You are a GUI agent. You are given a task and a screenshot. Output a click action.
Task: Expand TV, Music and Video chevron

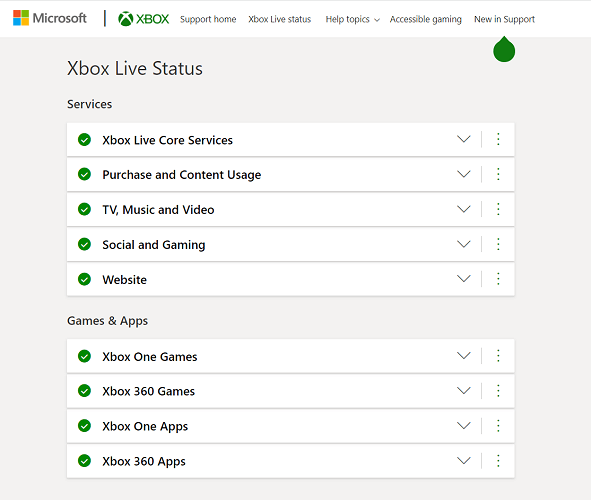click(464, 209)
